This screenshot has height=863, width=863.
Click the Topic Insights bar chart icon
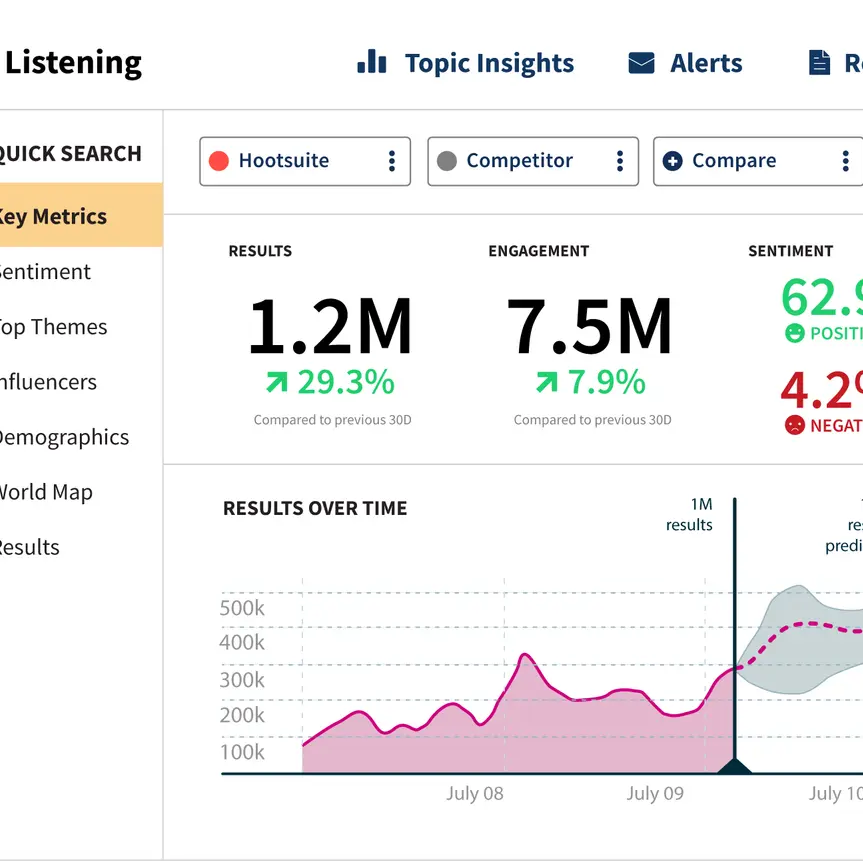click(x=372, y=62)
